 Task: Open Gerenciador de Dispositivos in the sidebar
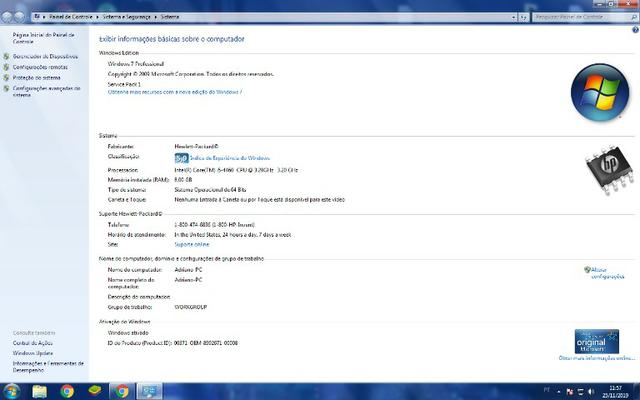[x=45, y=56]
